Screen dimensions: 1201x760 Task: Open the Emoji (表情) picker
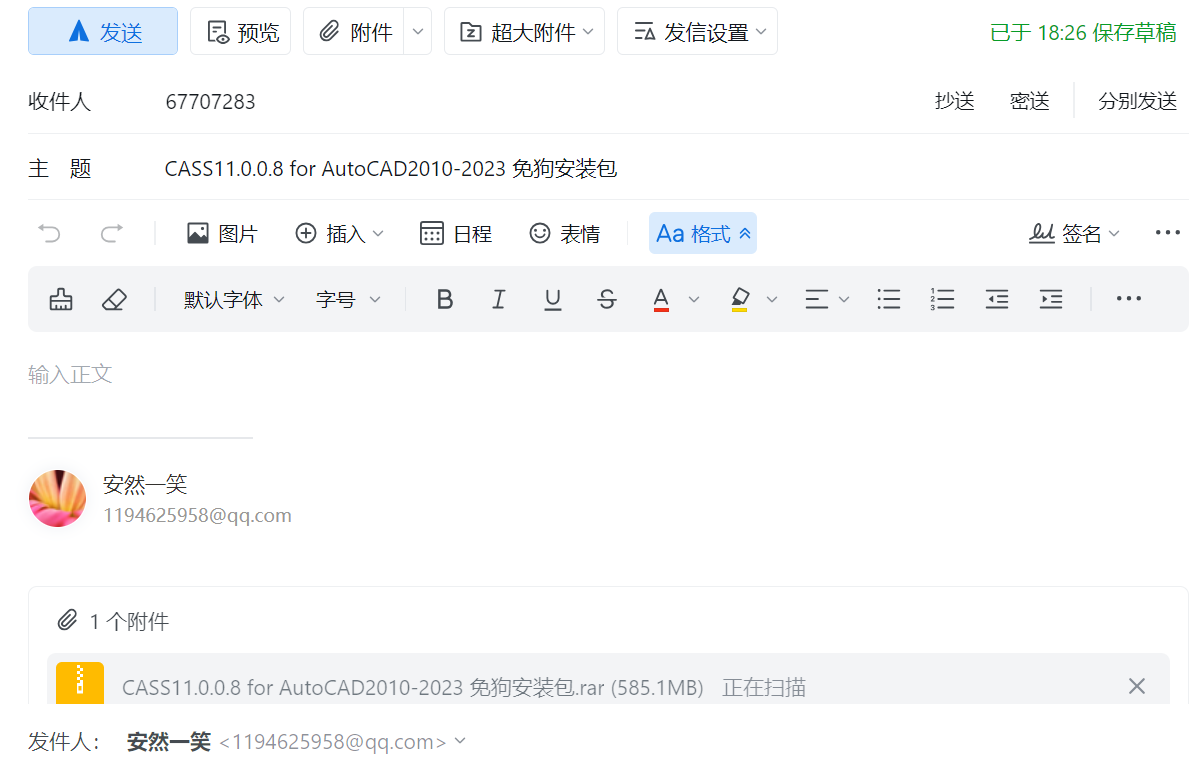[565, 233]
